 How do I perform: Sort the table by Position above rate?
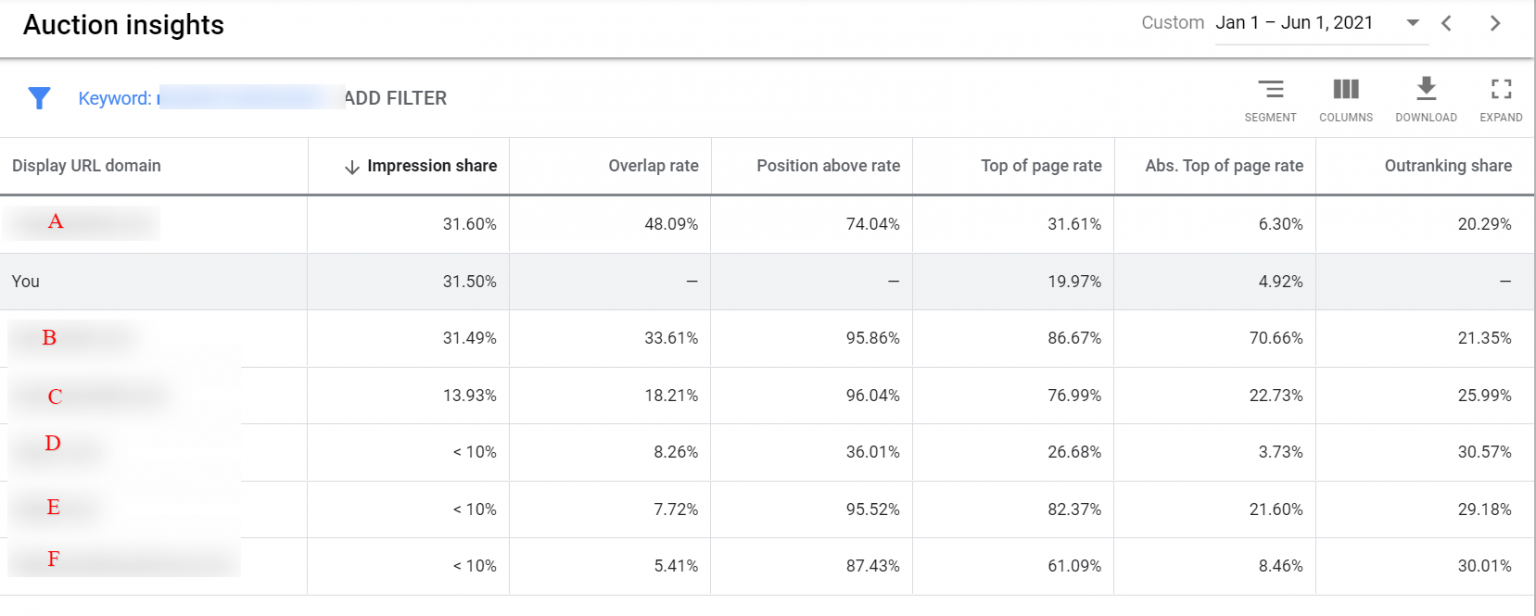[x=830, y=166]
